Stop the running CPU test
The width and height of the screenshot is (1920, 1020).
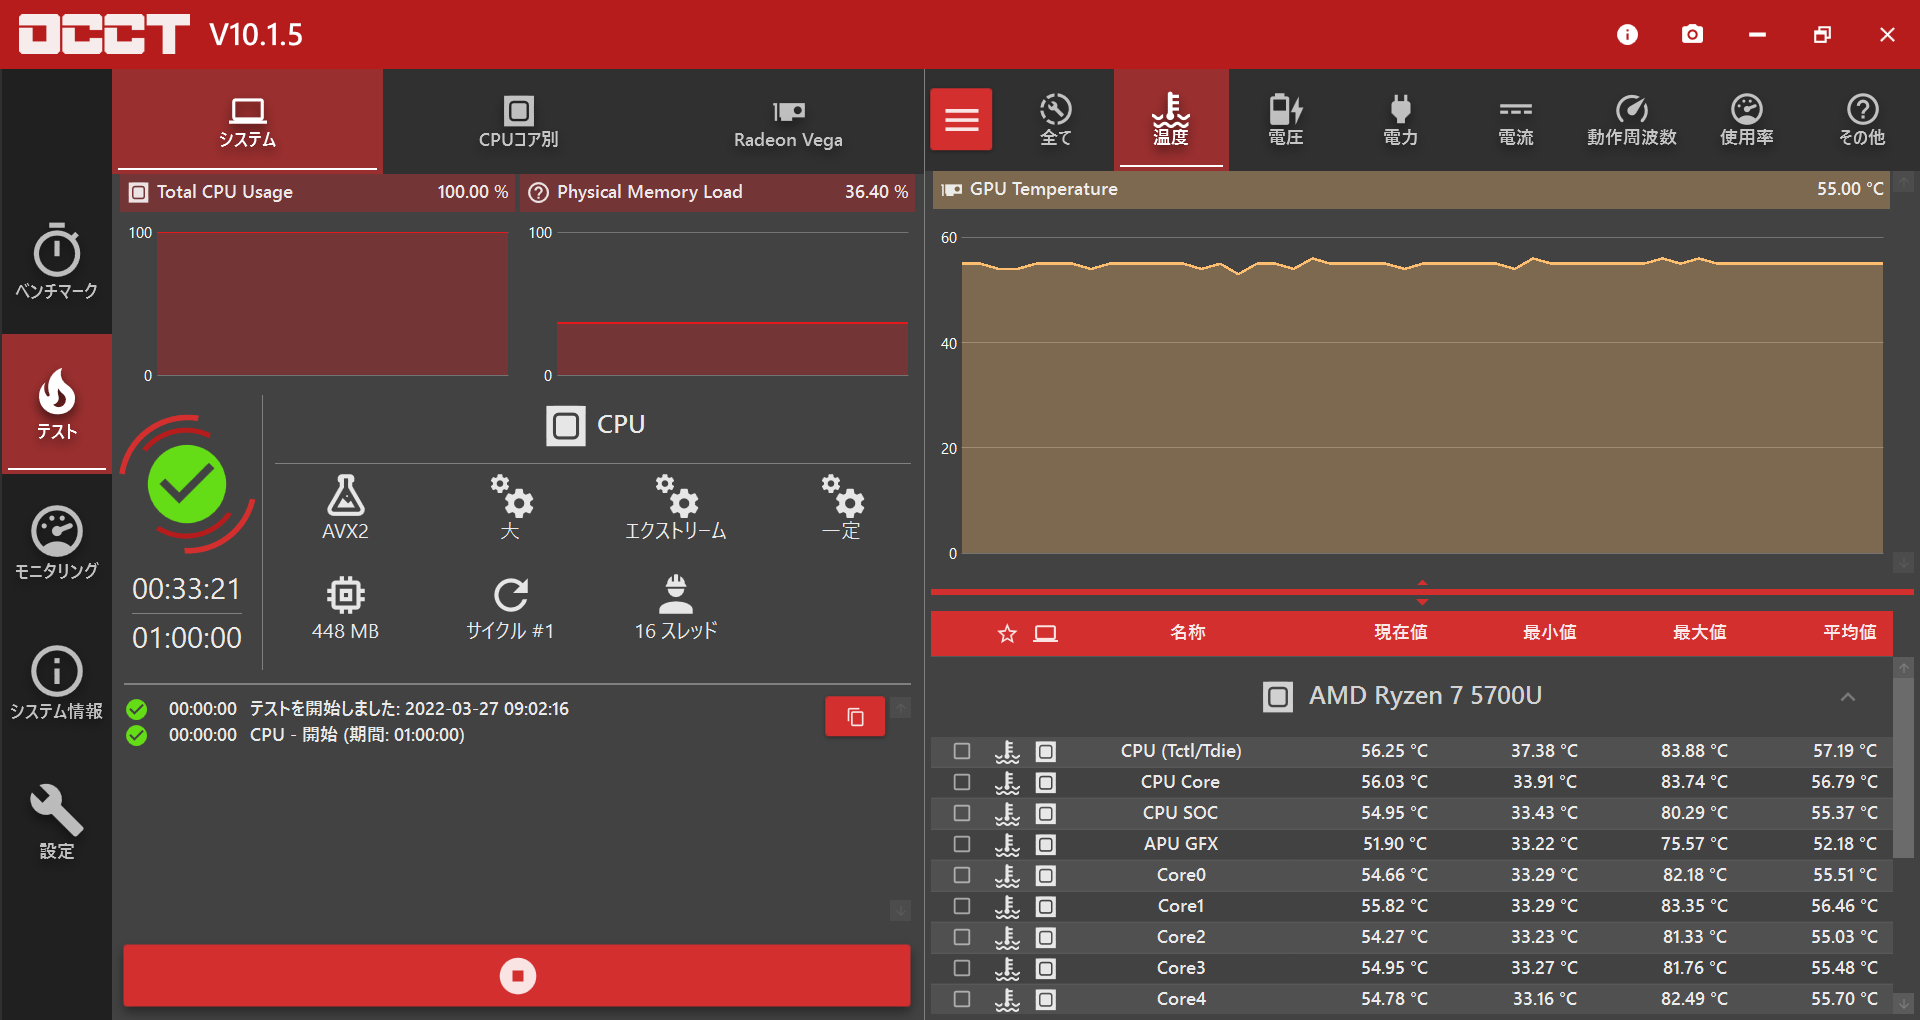point(517,975)
